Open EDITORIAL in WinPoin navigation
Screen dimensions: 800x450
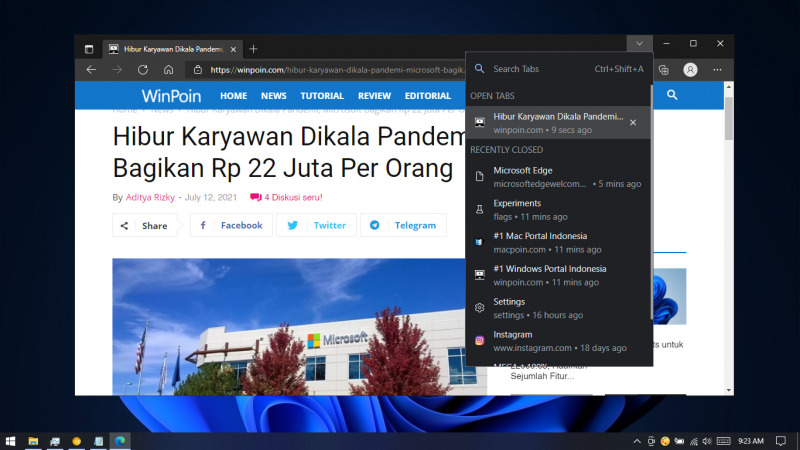tap(428, 95)
